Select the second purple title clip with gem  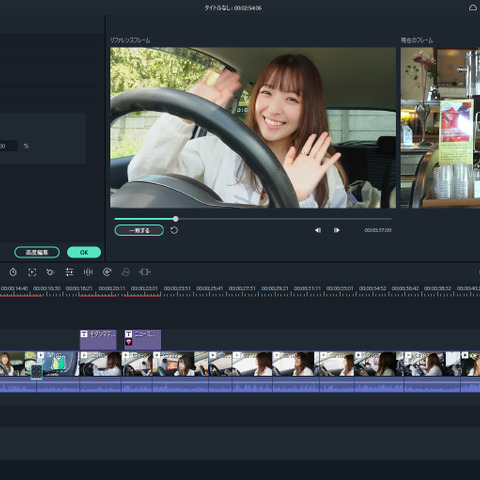tap(143, 339)
